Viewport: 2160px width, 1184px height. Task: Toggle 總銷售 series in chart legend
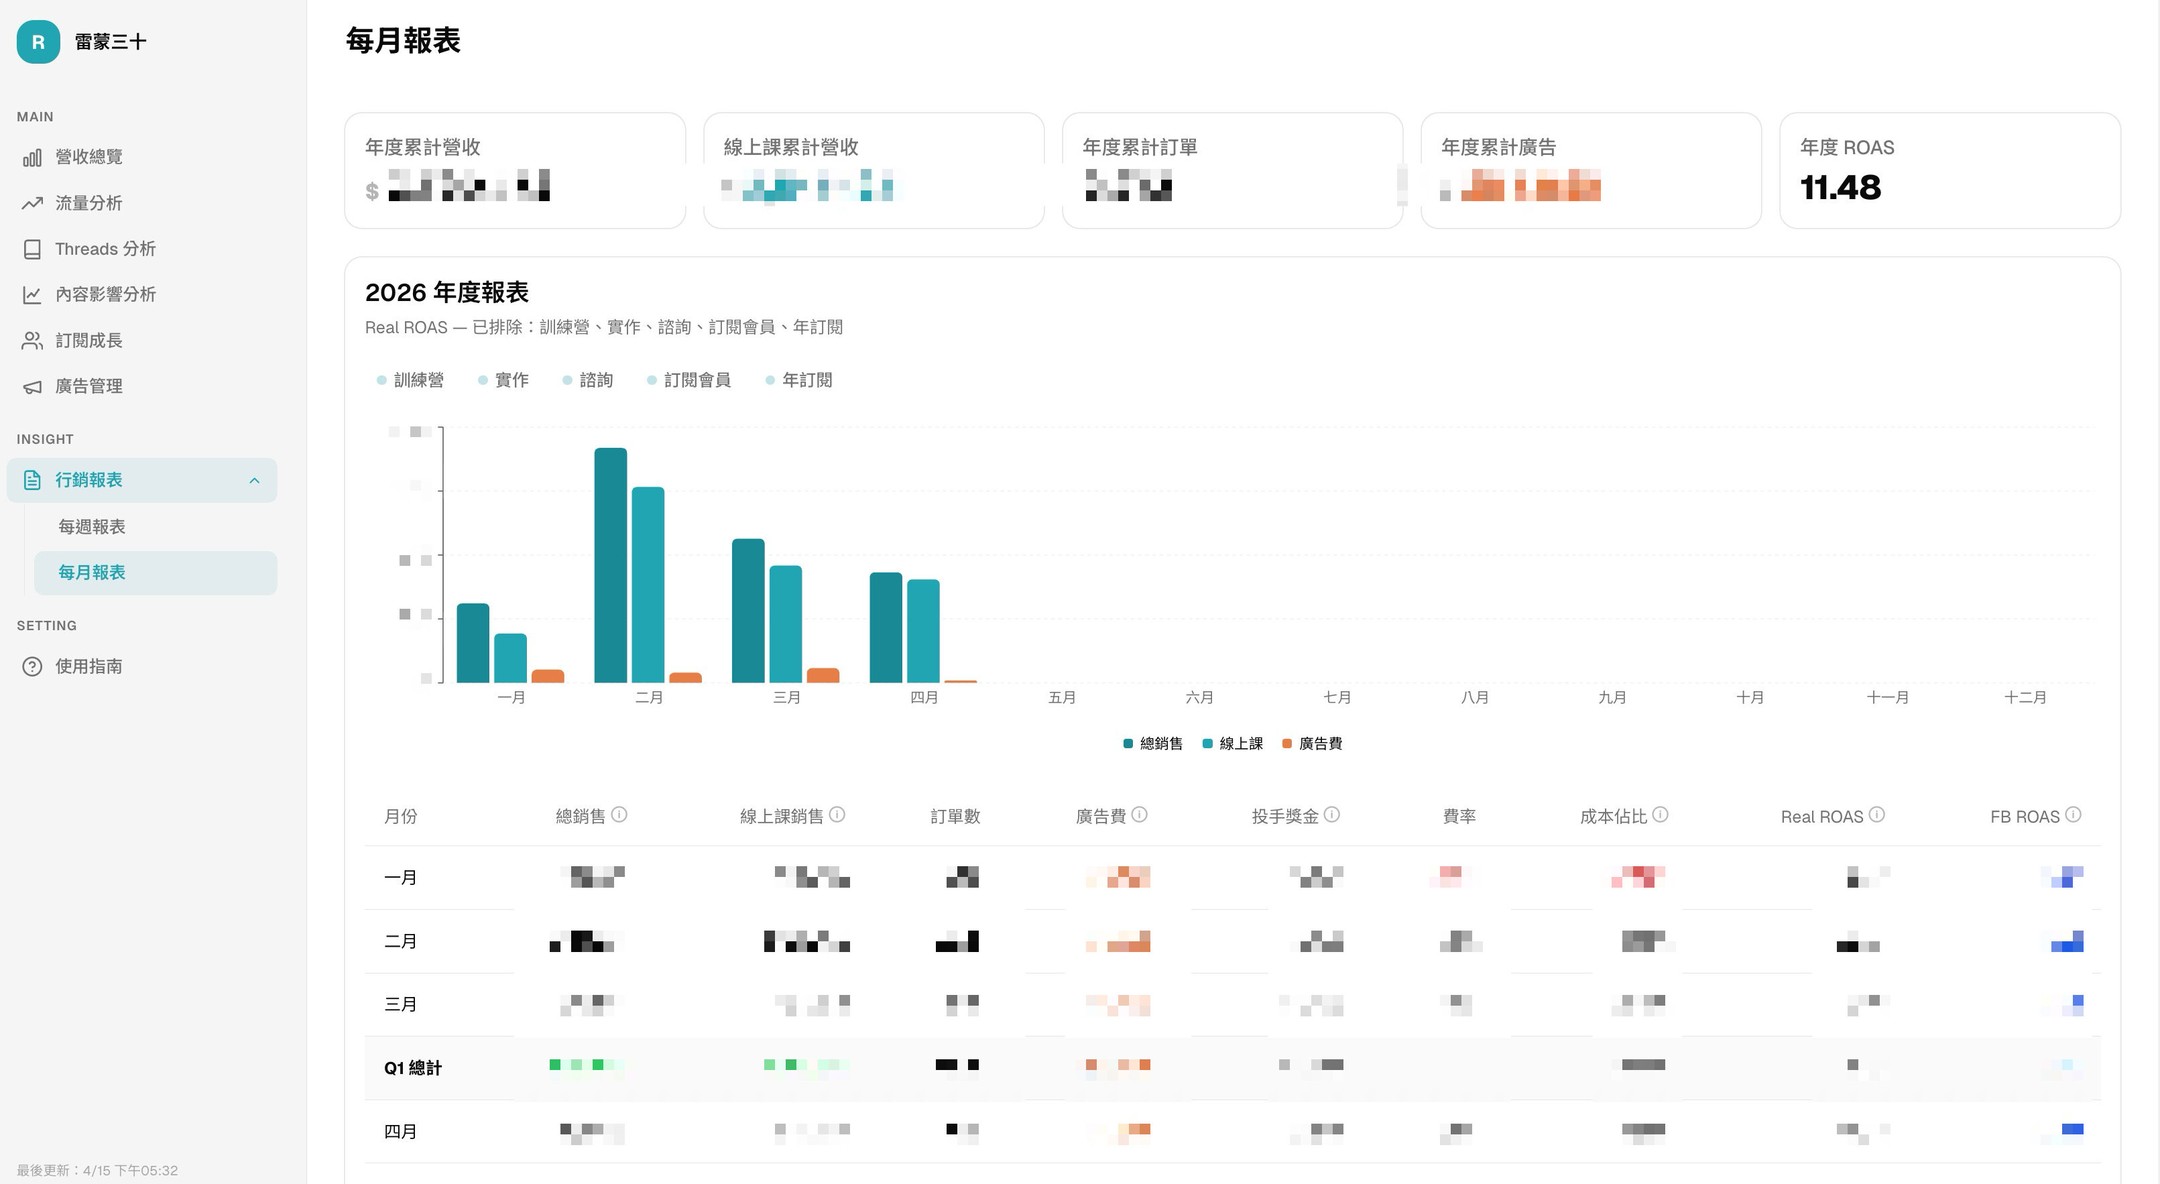[x=1152, y=744]
